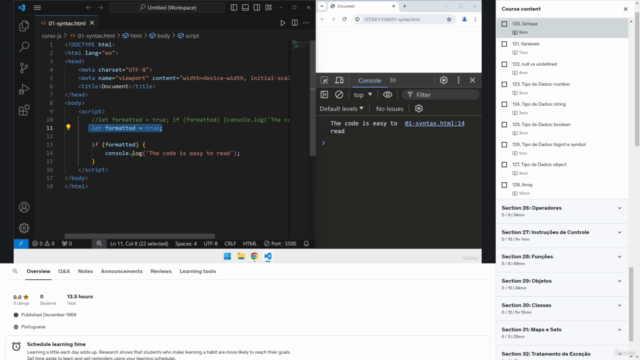Image resolution: width=640 pixels, height=360 pixels.
Task: Switch to the Q&A tab
Action: click(64, 271)
